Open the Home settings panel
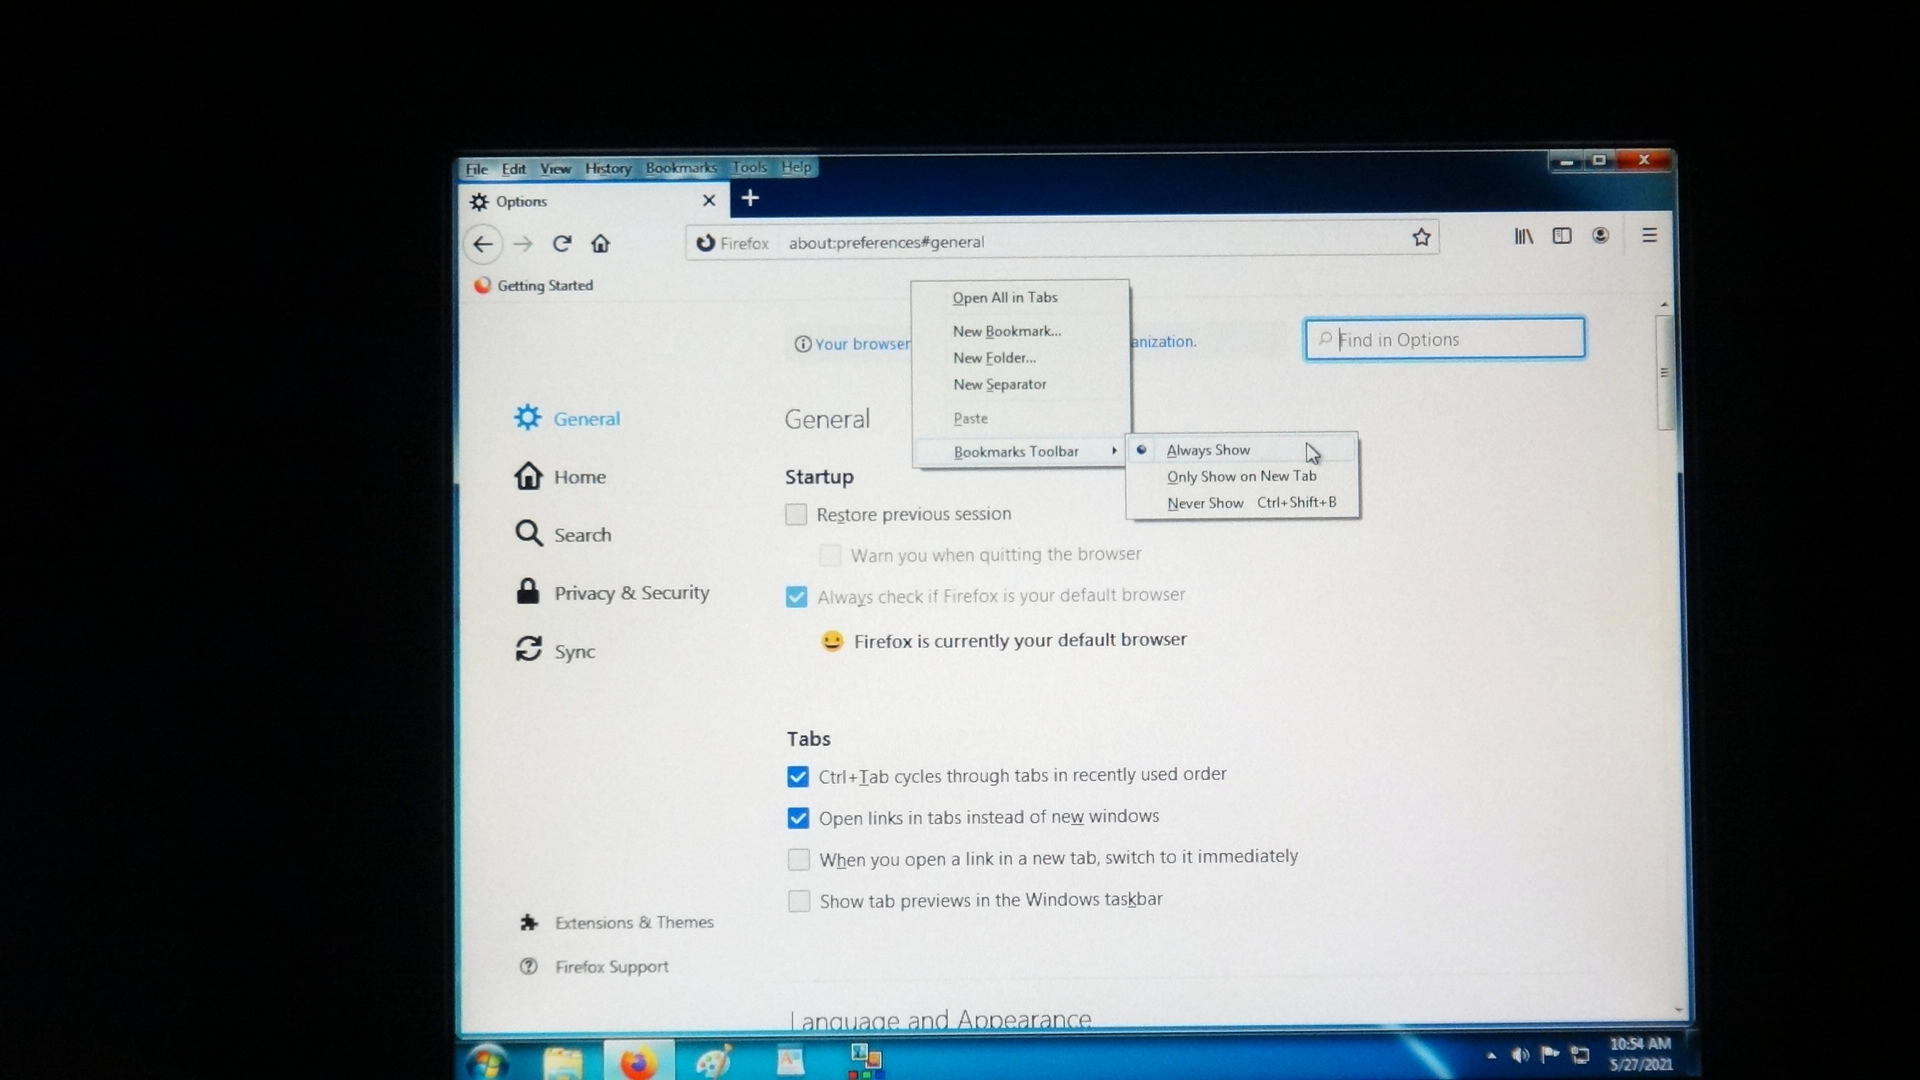Viewport: 1920px width, 1080px height. click(560, 476)
